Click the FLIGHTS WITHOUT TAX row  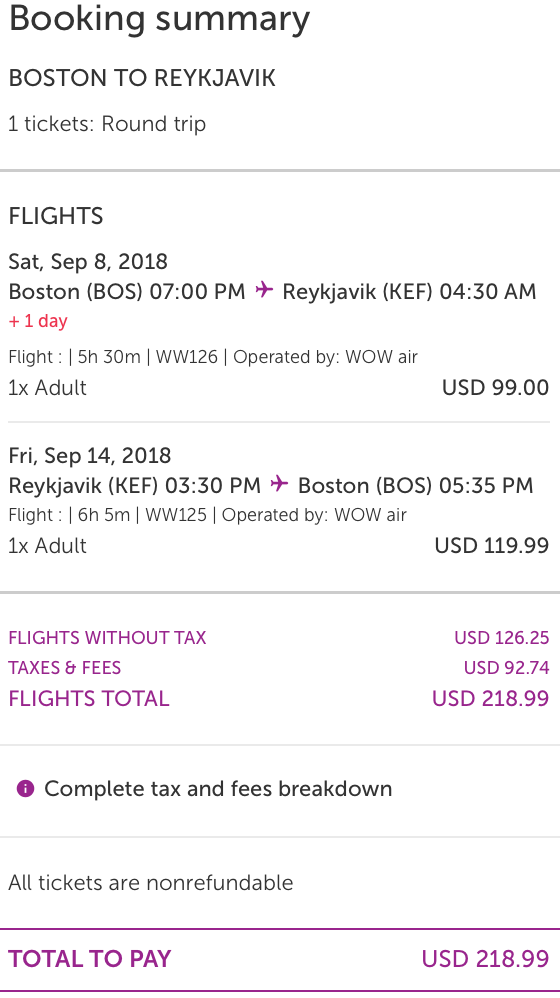(x=279, y=638)
